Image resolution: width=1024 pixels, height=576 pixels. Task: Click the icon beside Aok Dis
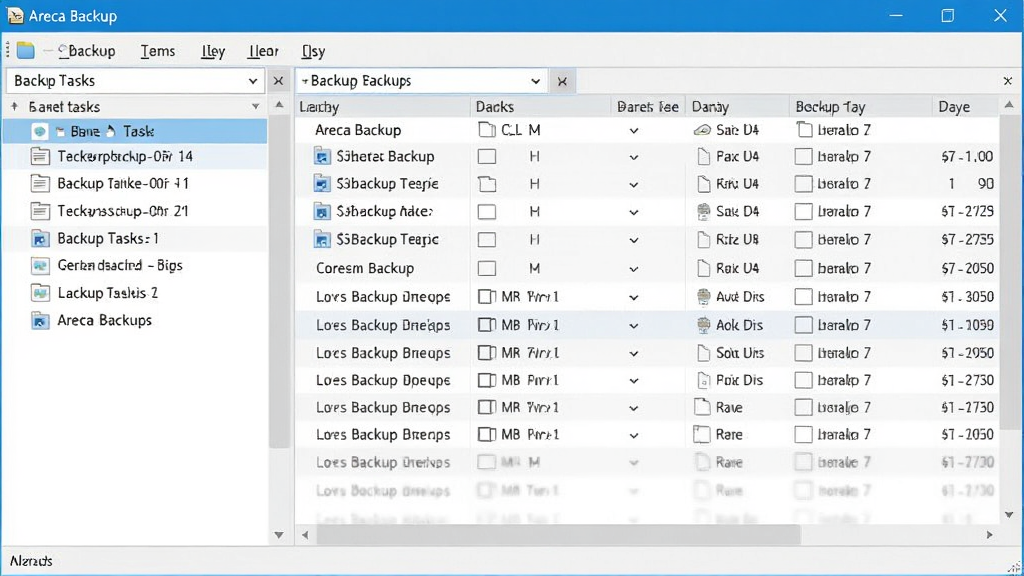click(x=703, y=325)
